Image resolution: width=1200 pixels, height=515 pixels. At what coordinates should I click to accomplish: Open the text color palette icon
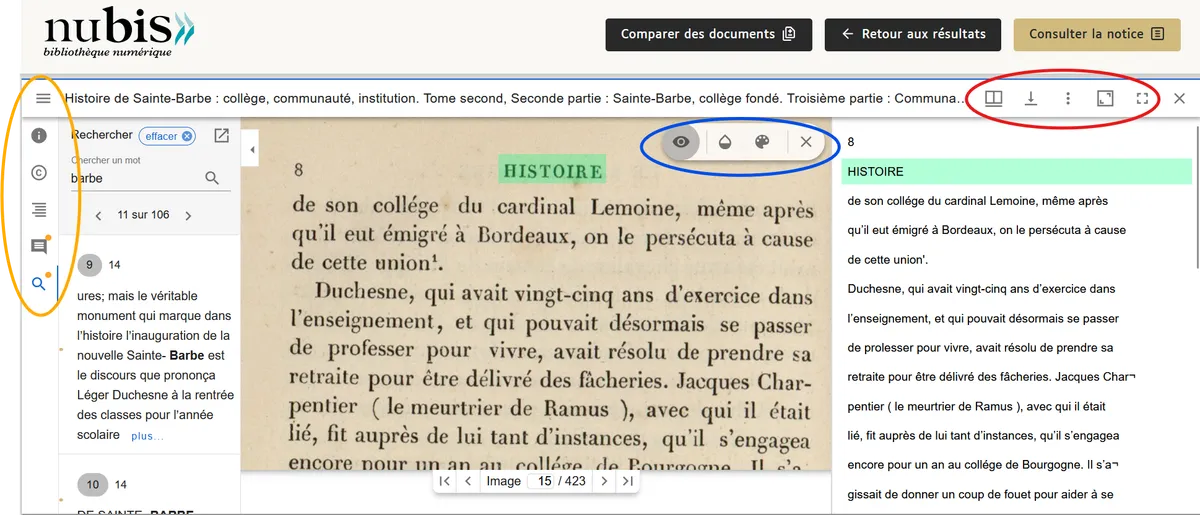(x=762, y=142)
